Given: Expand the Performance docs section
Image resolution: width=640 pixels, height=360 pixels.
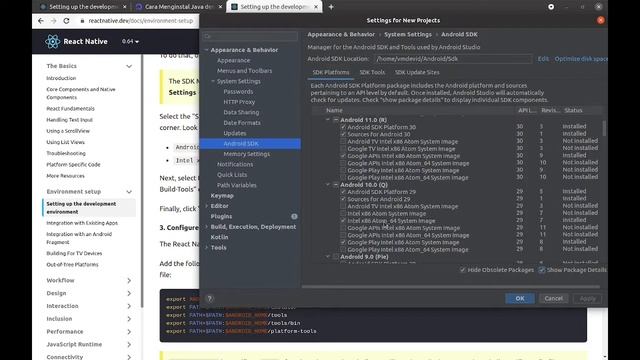Looking at the screenshot, I should click(x=129, y=331).
